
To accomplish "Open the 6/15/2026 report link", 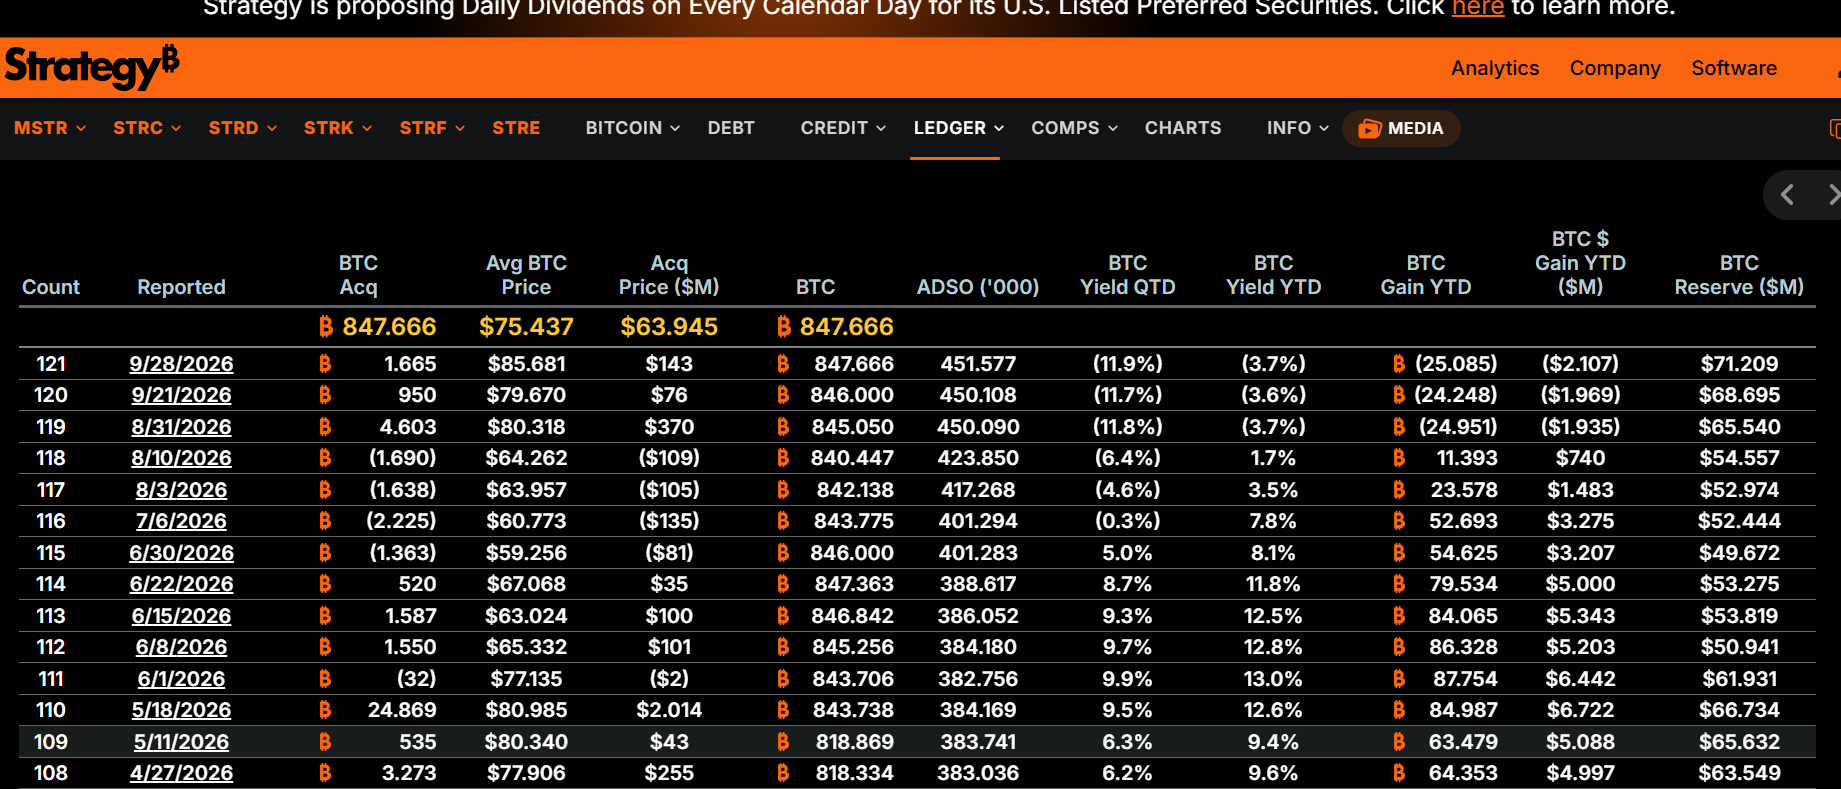I will click(181, 616).
